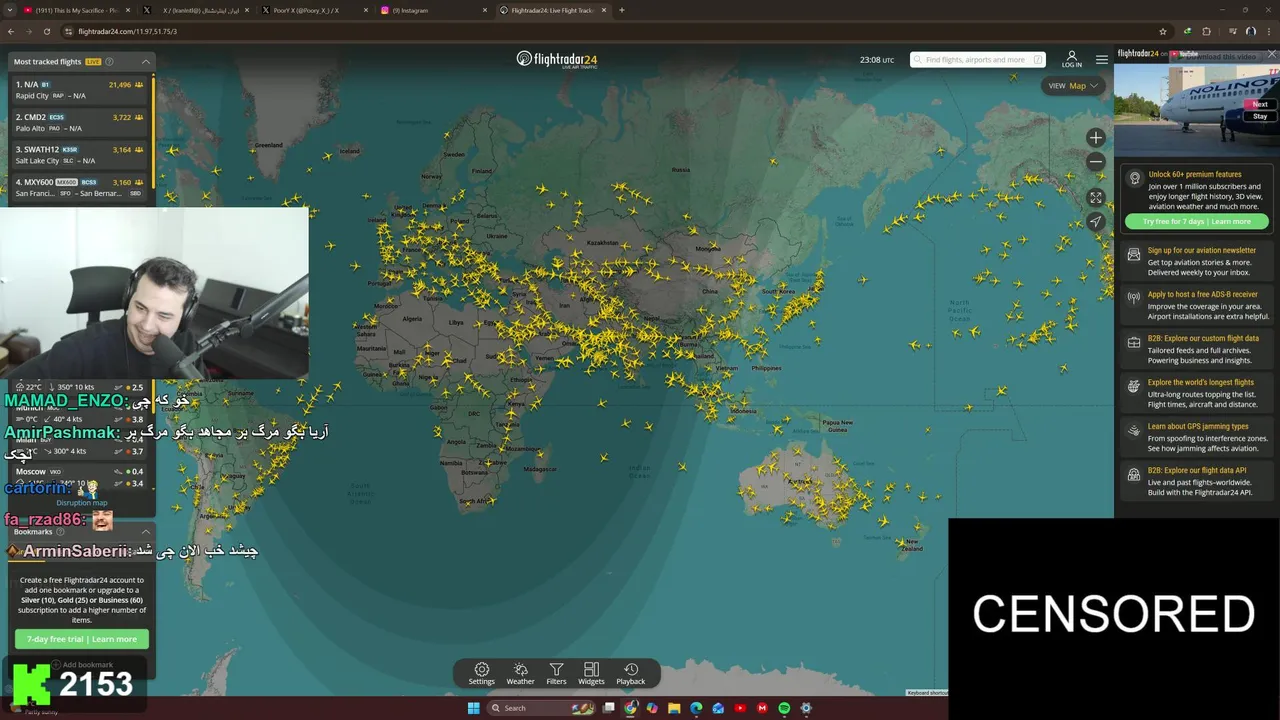Viewport: 1280px width, 720px height.
Task: Click Stay on the video overlay
Action: tap(1260, 116)
